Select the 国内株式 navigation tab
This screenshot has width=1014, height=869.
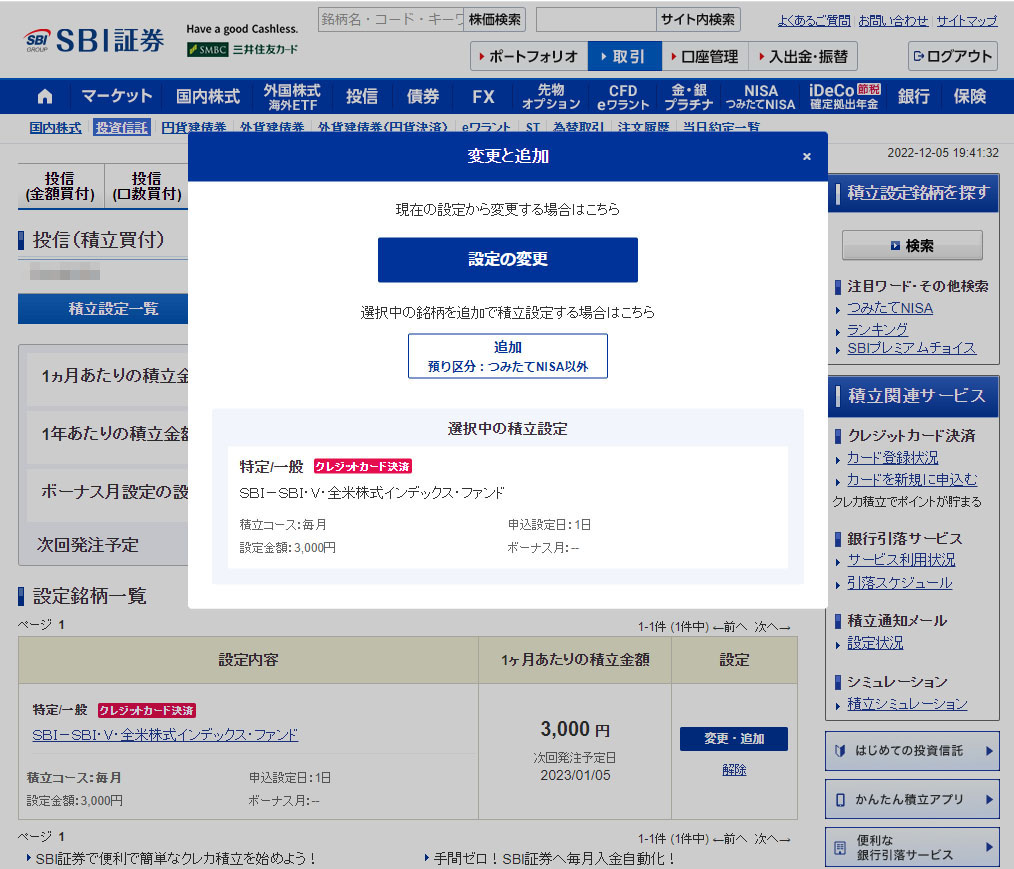tap(208, 97)
